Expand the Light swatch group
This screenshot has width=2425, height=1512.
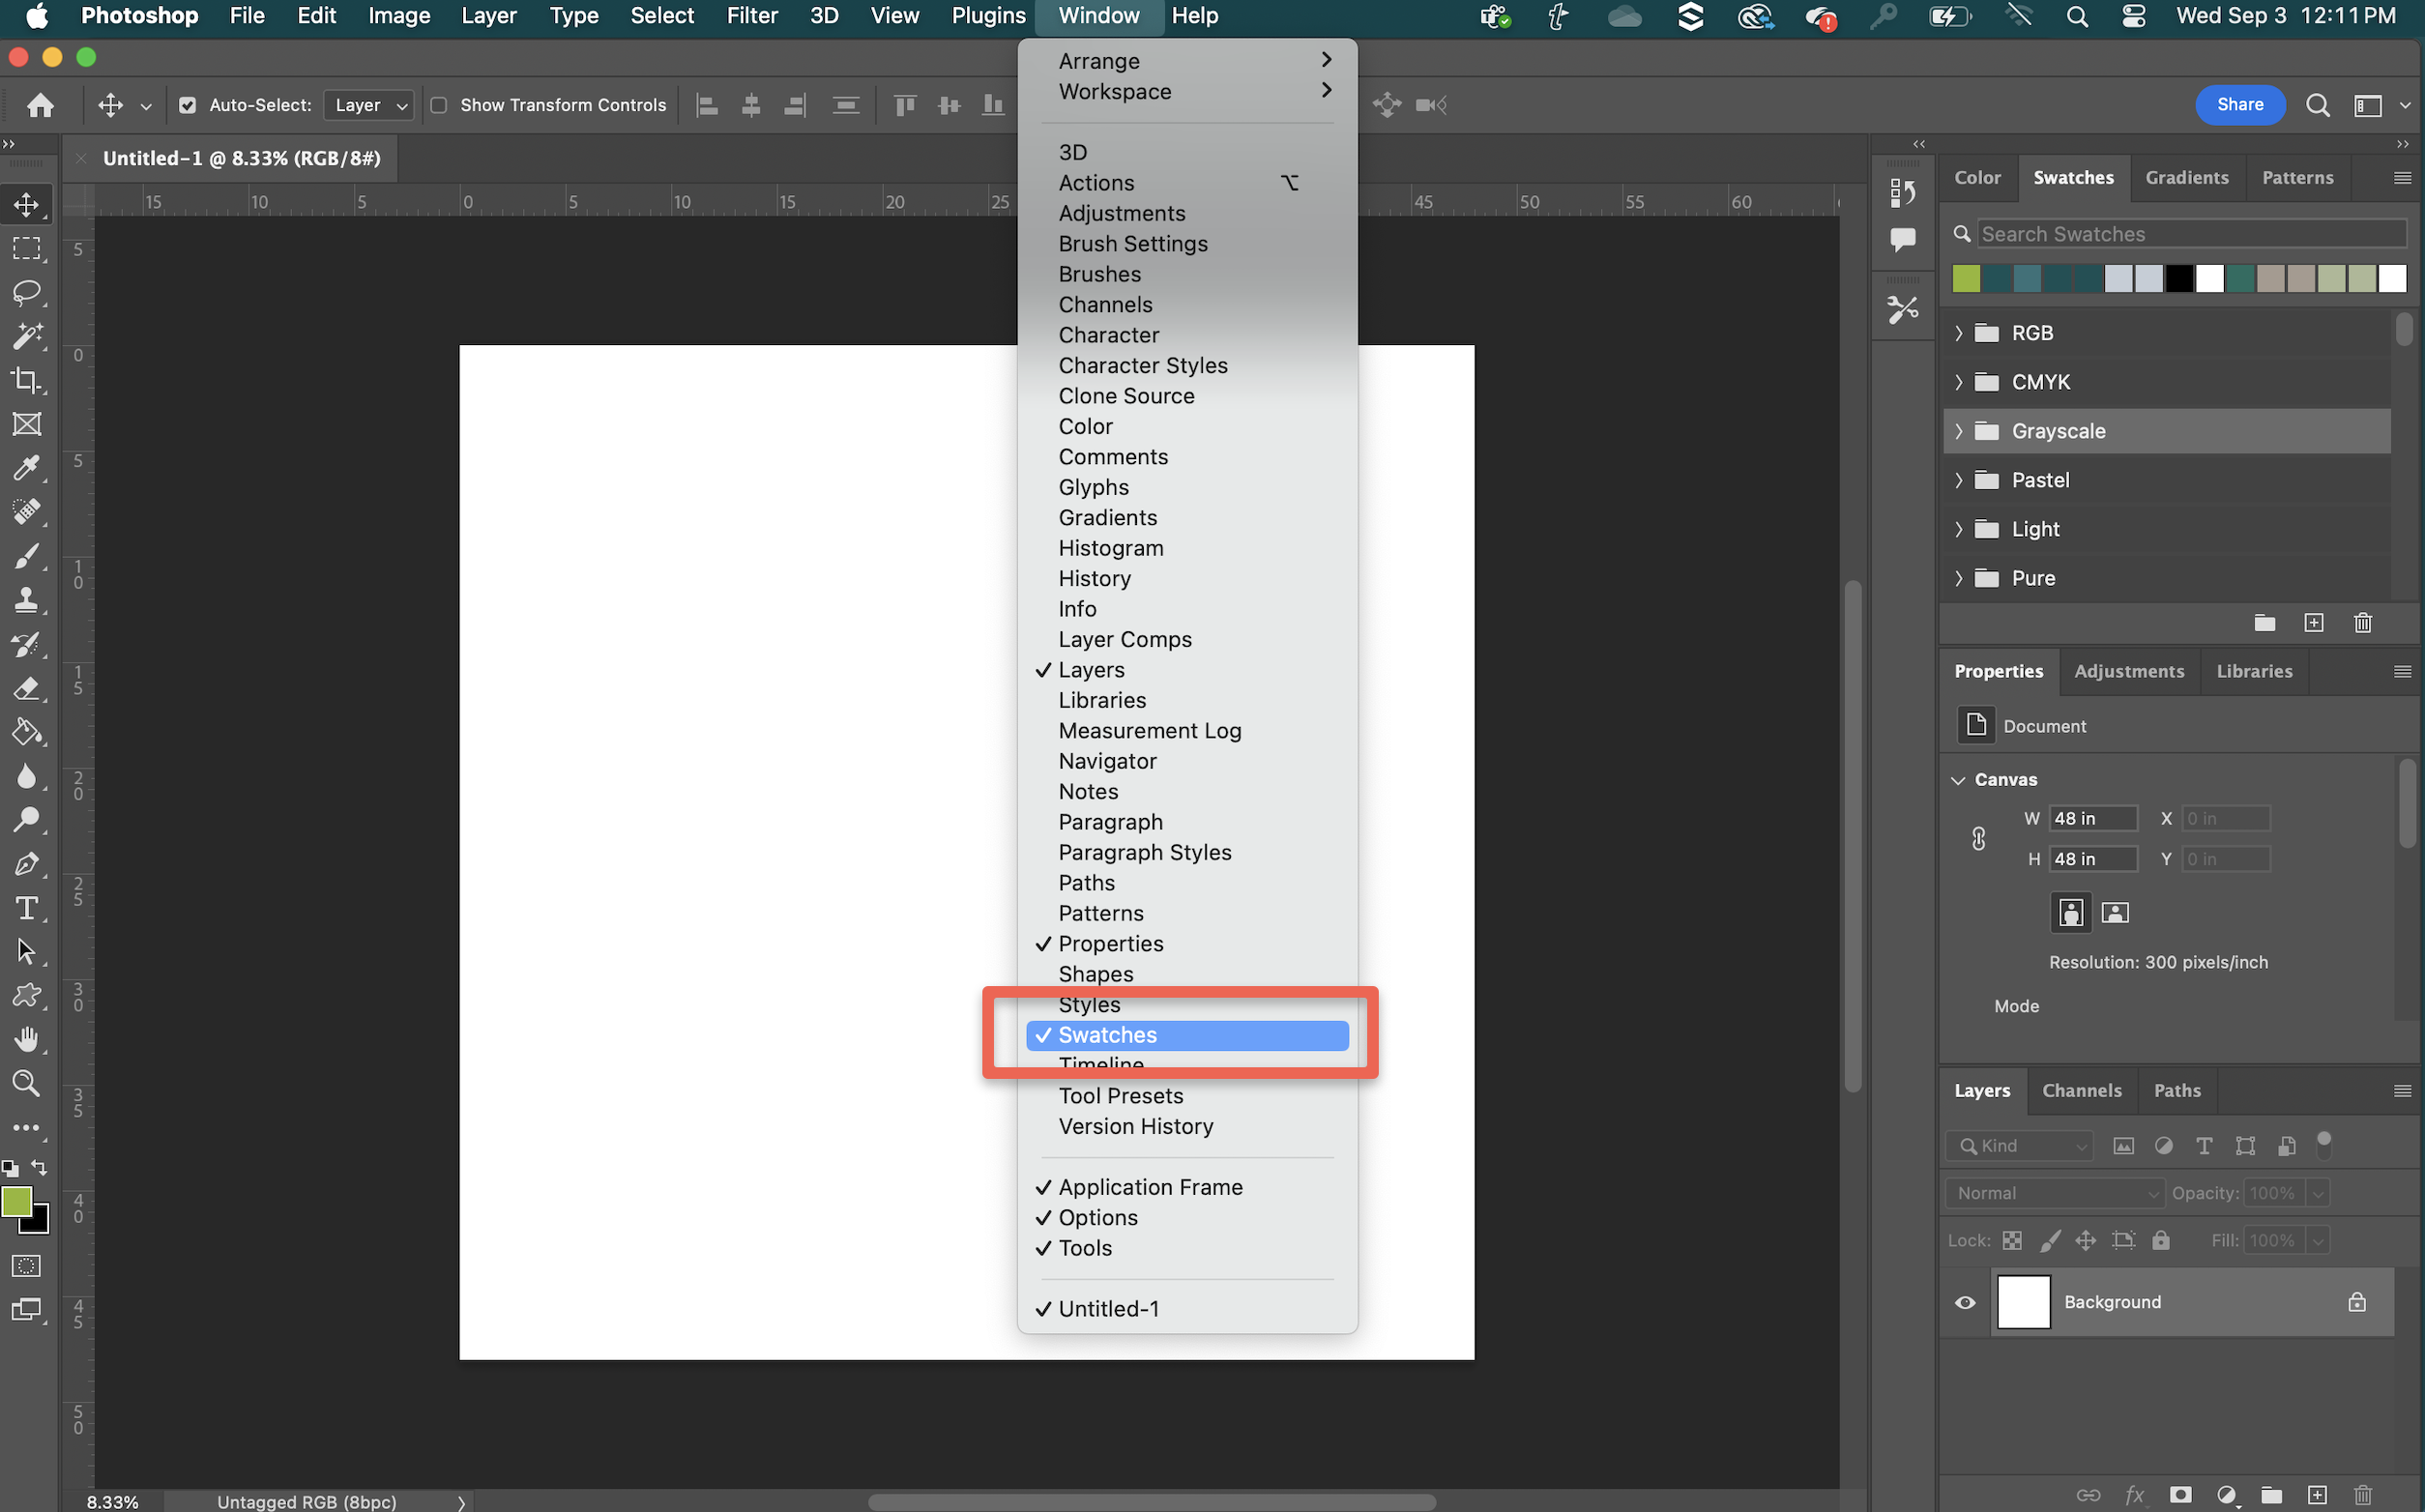tap(1958, 529)
